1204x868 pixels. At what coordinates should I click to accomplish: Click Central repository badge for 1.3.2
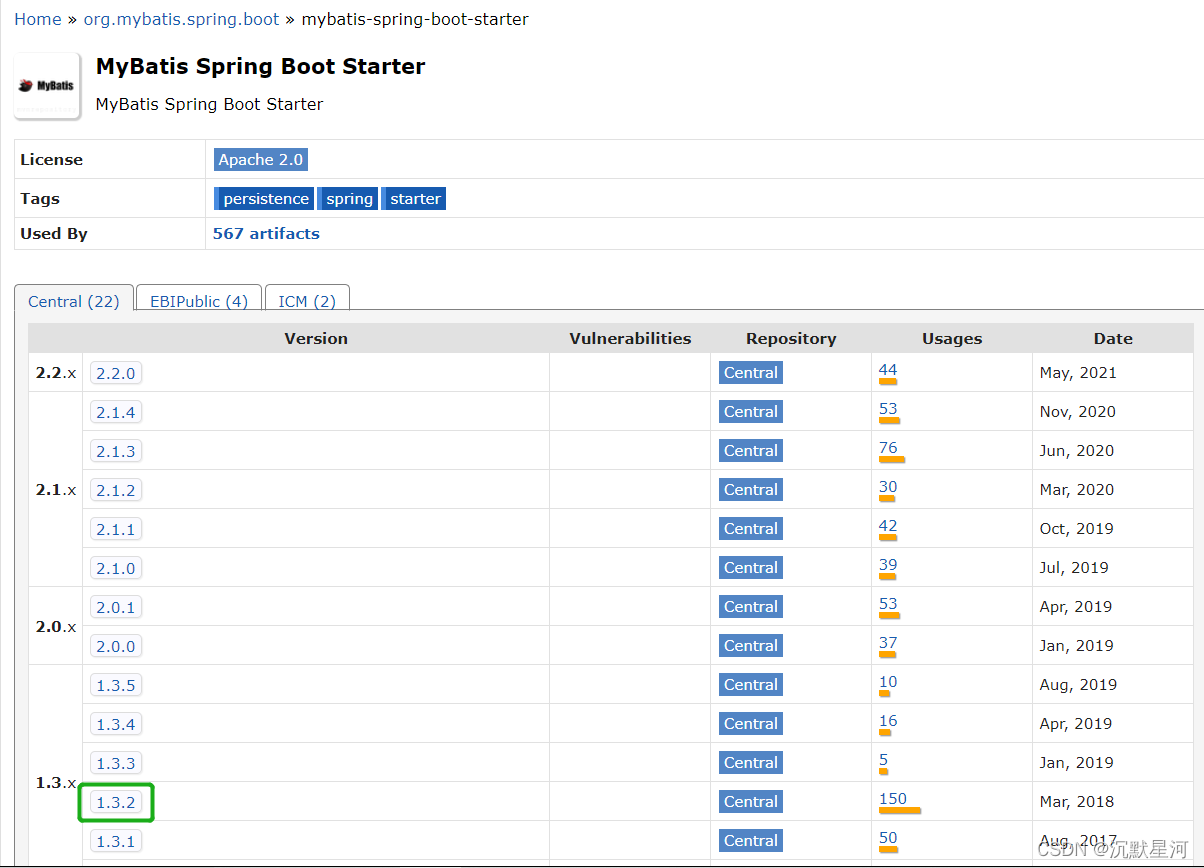(751, 802)
